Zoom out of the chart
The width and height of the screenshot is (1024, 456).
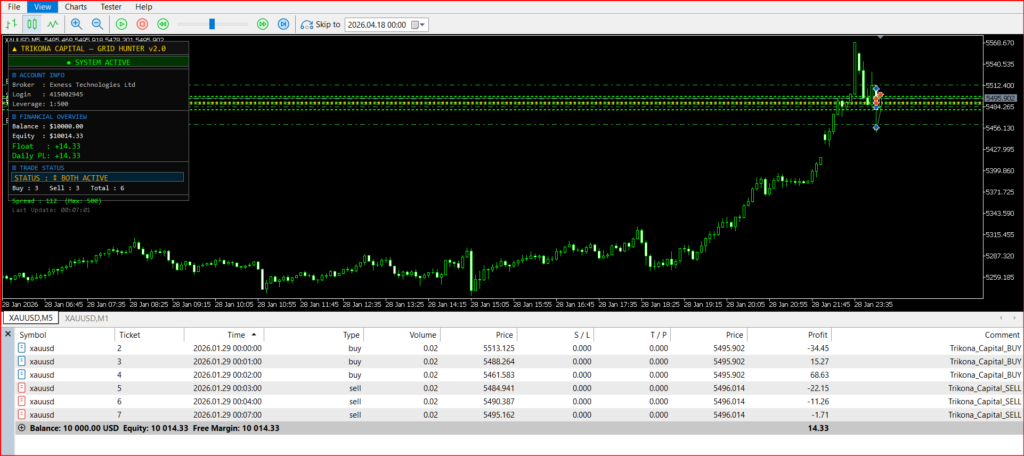(x=97, y=24)
